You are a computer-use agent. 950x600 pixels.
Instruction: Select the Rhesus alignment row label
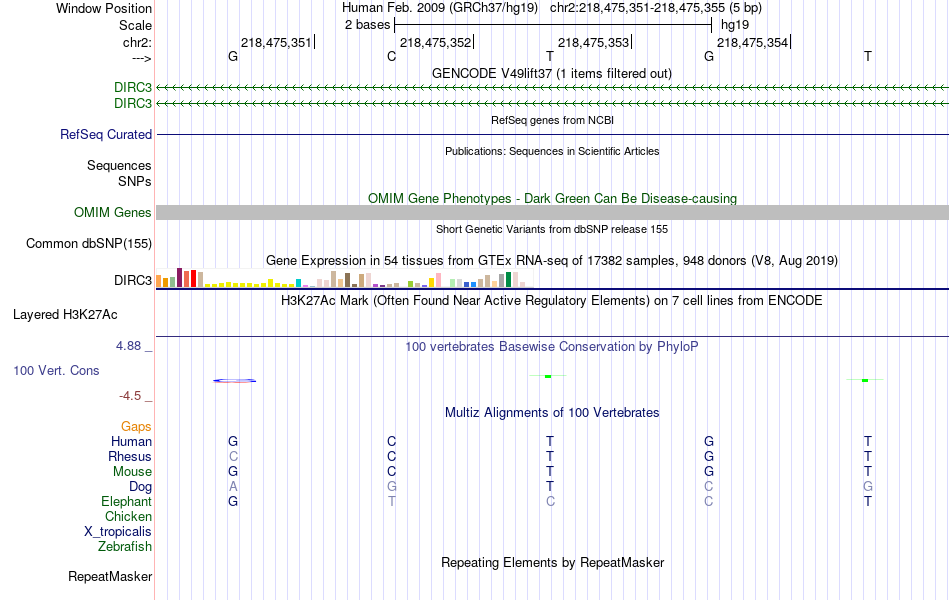(x=130, y=457)
